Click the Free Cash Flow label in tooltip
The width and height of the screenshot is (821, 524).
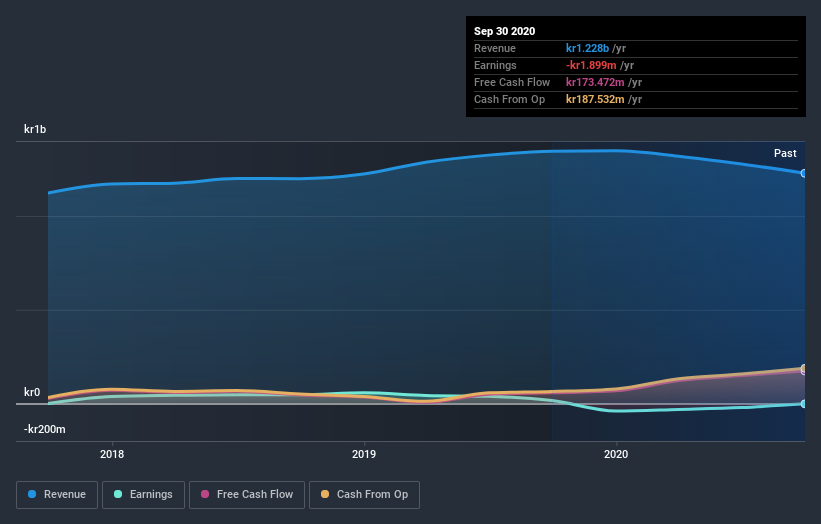pos(512,82)
